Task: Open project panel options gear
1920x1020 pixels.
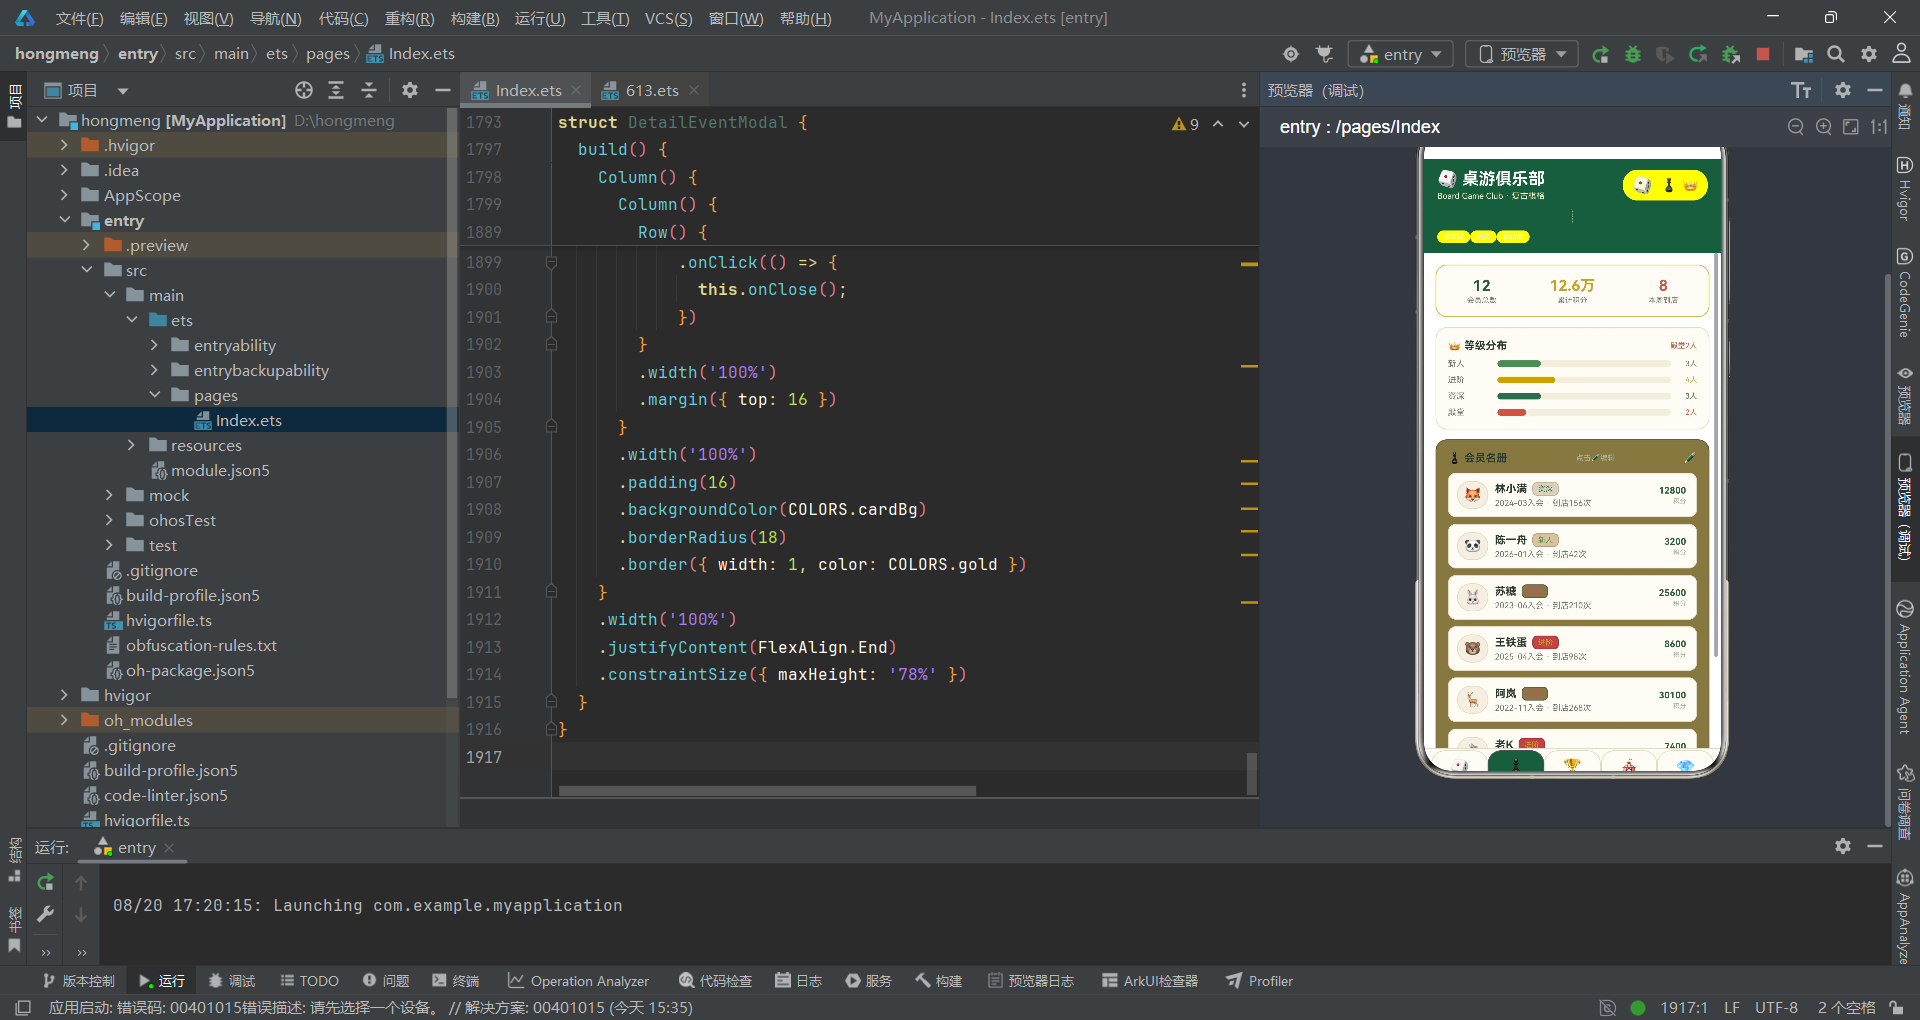Action: point(410,90)
